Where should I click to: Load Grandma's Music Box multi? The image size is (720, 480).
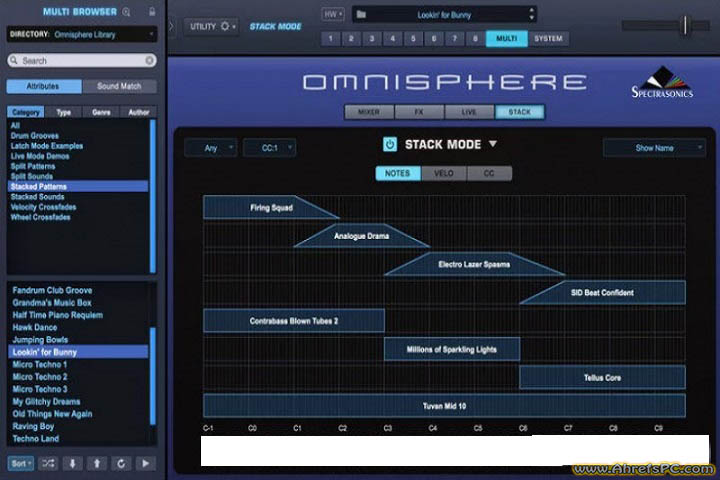tap(78, 303)
